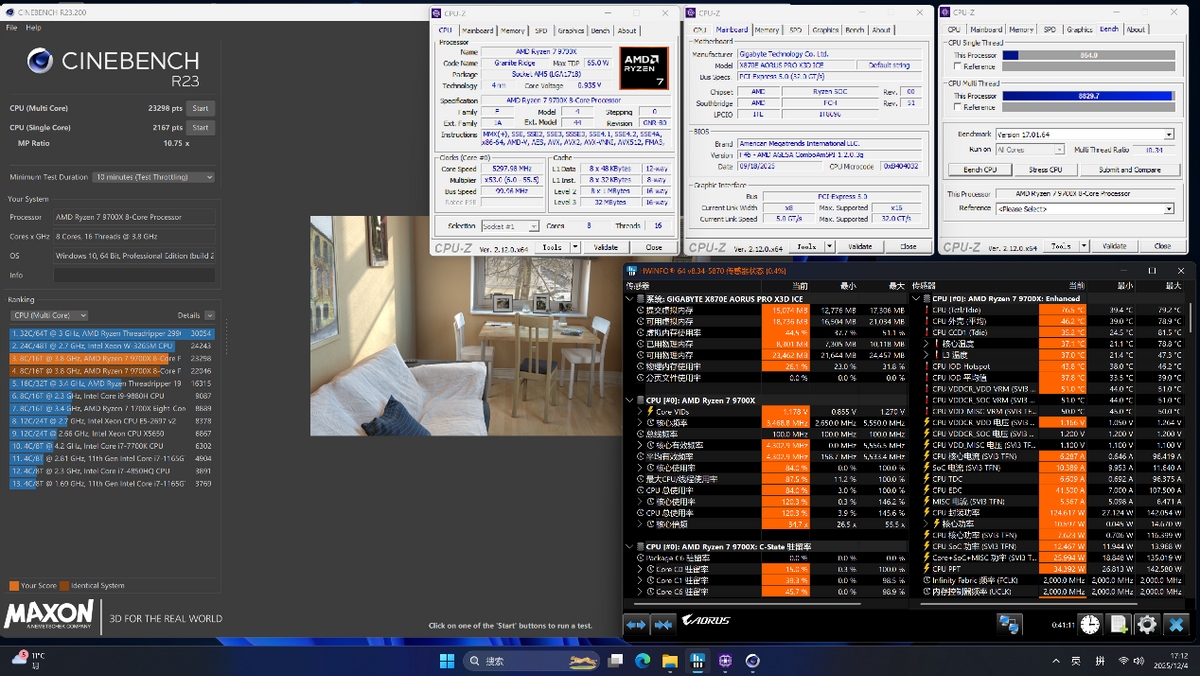Click the AMD Ryzen 7 logo in CPU-Z
The height and width of the screenshot is (676, 1200).
[643, 66]
